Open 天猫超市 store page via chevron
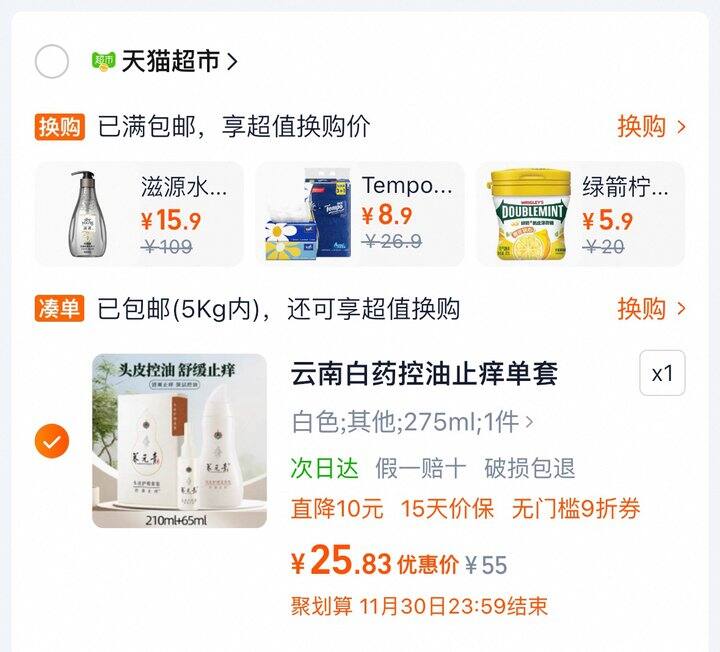This screenshot has width=720, height=652. coord(232,62)
